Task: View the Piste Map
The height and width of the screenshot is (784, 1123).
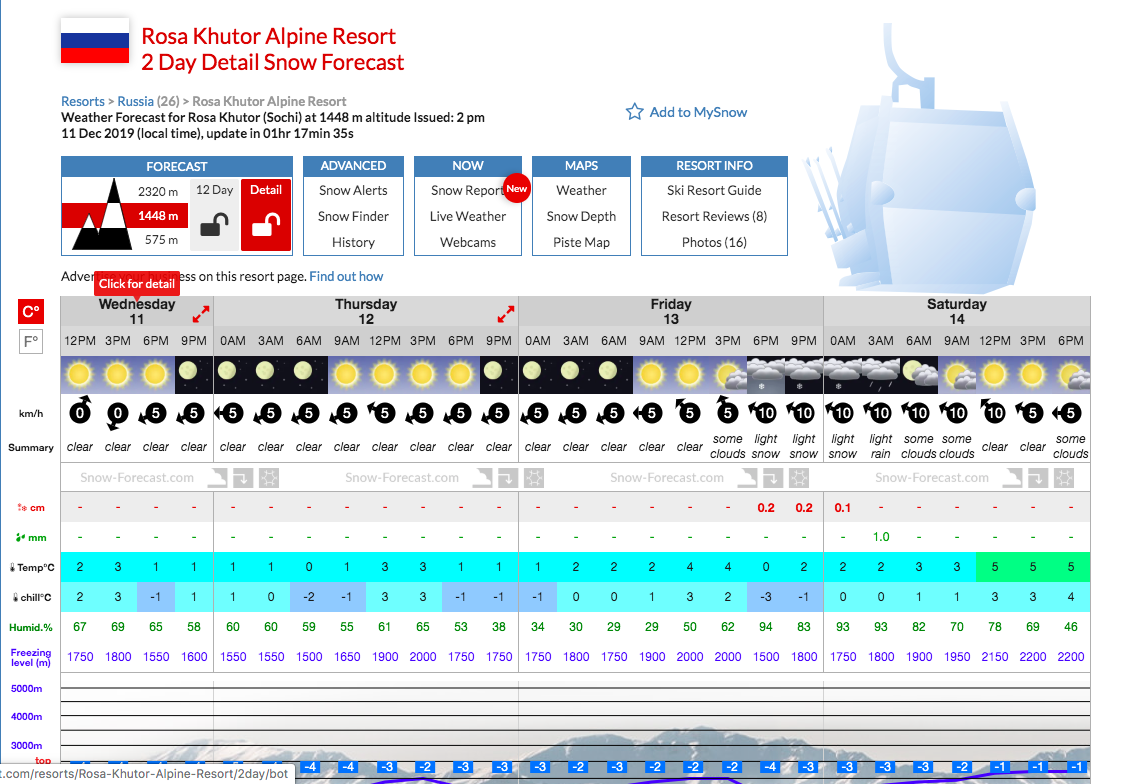Action: [x=582, y=243]
